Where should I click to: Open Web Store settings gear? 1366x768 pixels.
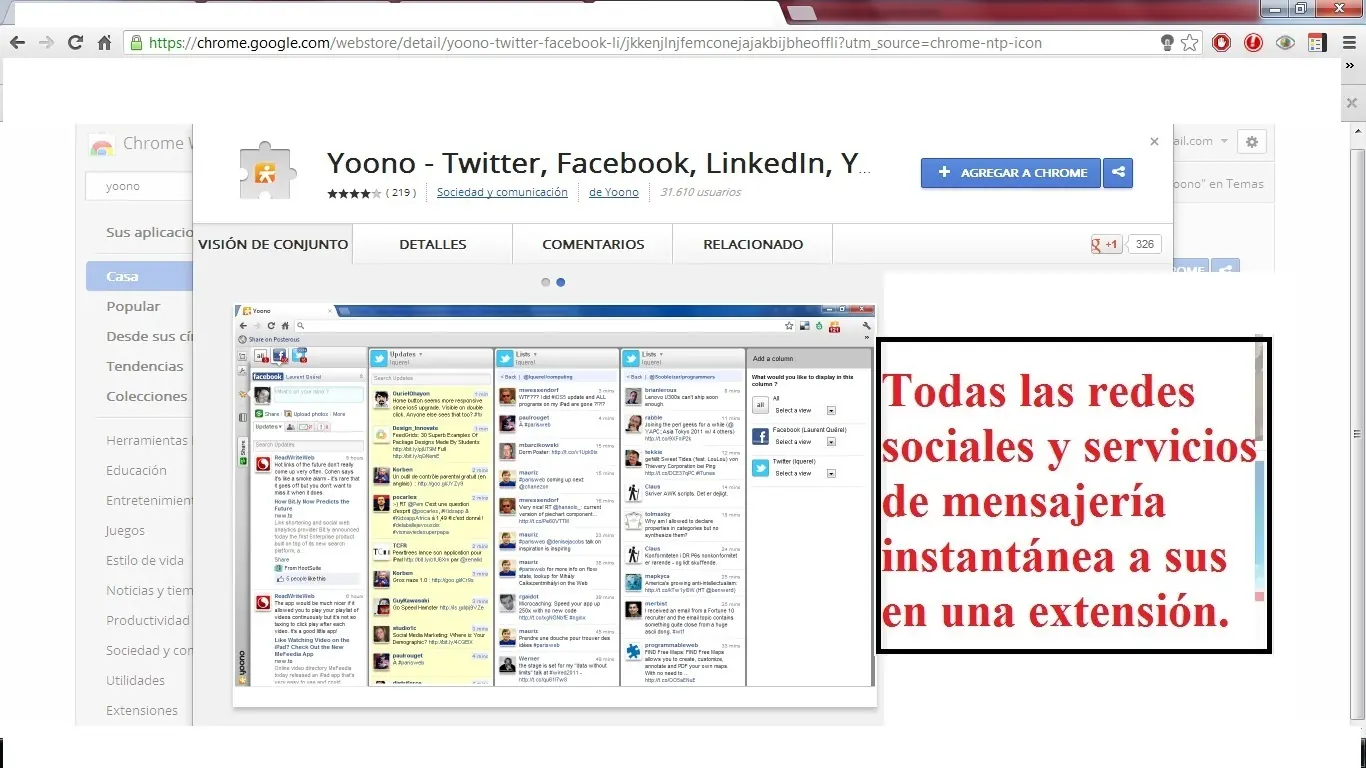click(1252, 142)
